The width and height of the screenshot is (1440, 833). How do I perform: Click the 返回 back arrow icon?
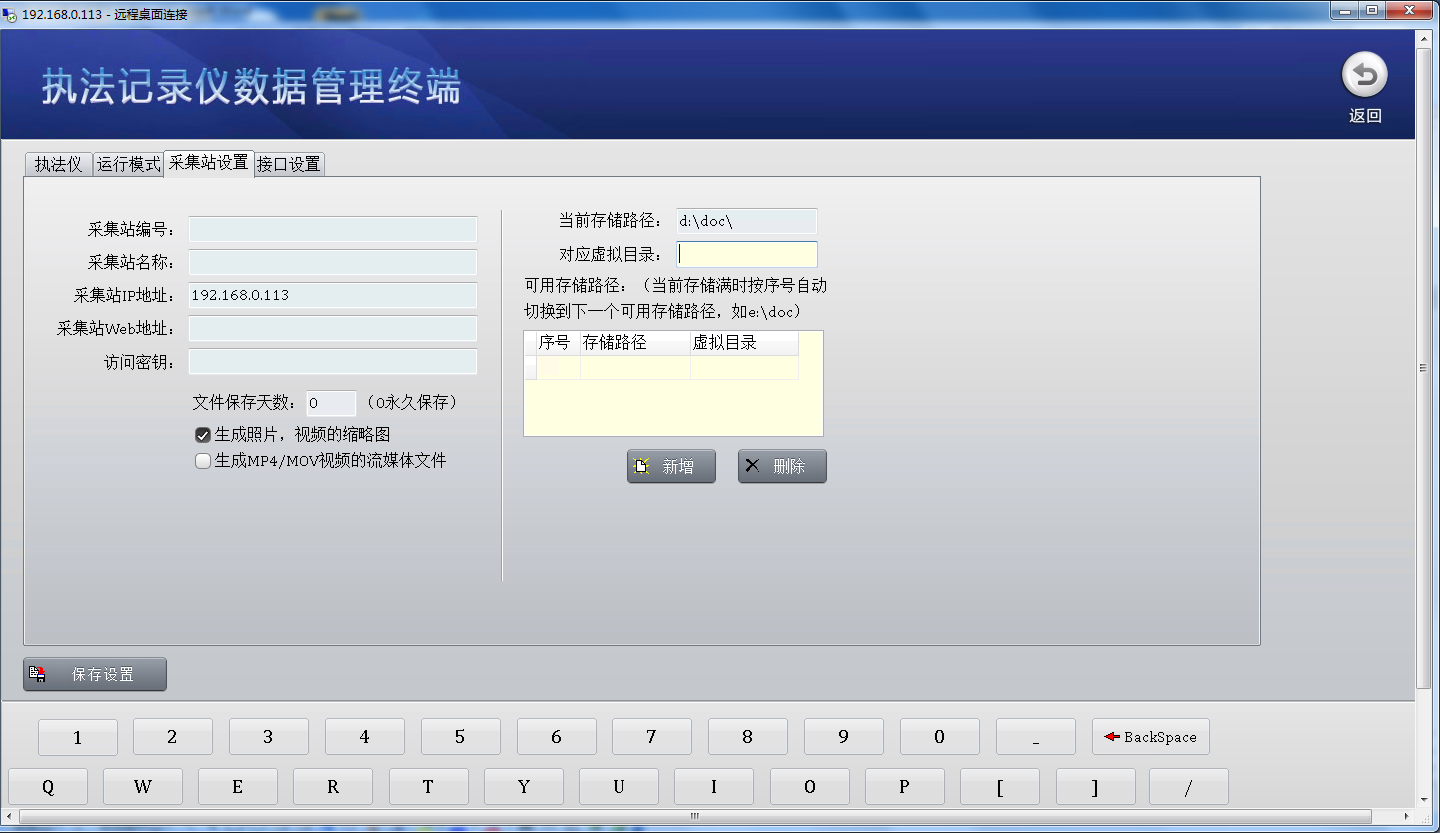click(x=1364, y=76)
